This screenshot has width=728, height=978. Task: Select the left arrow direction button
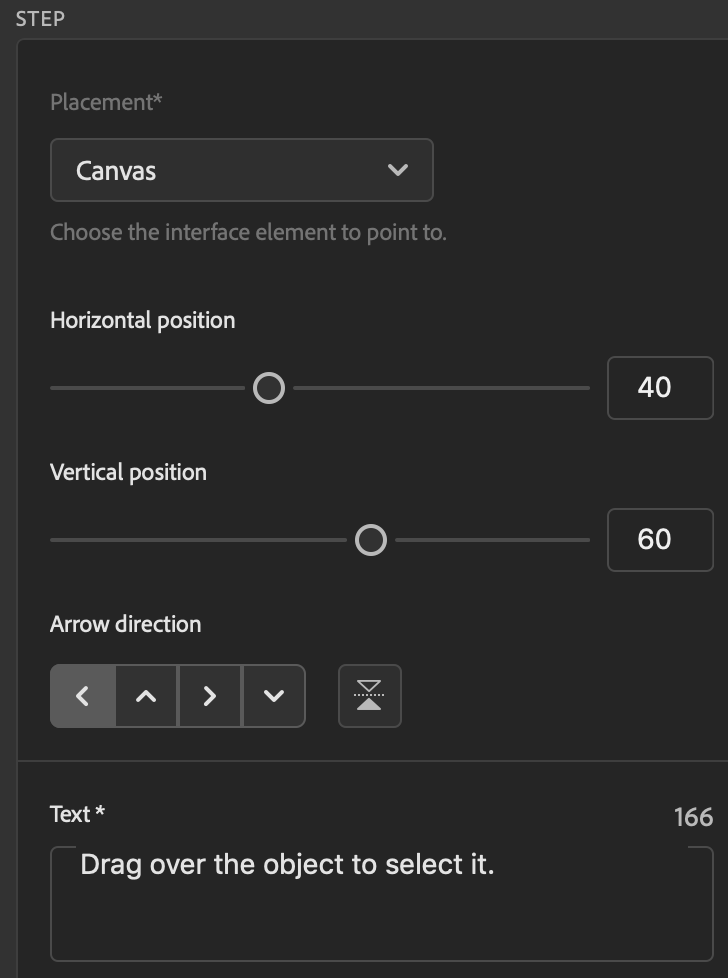(83, 696)
